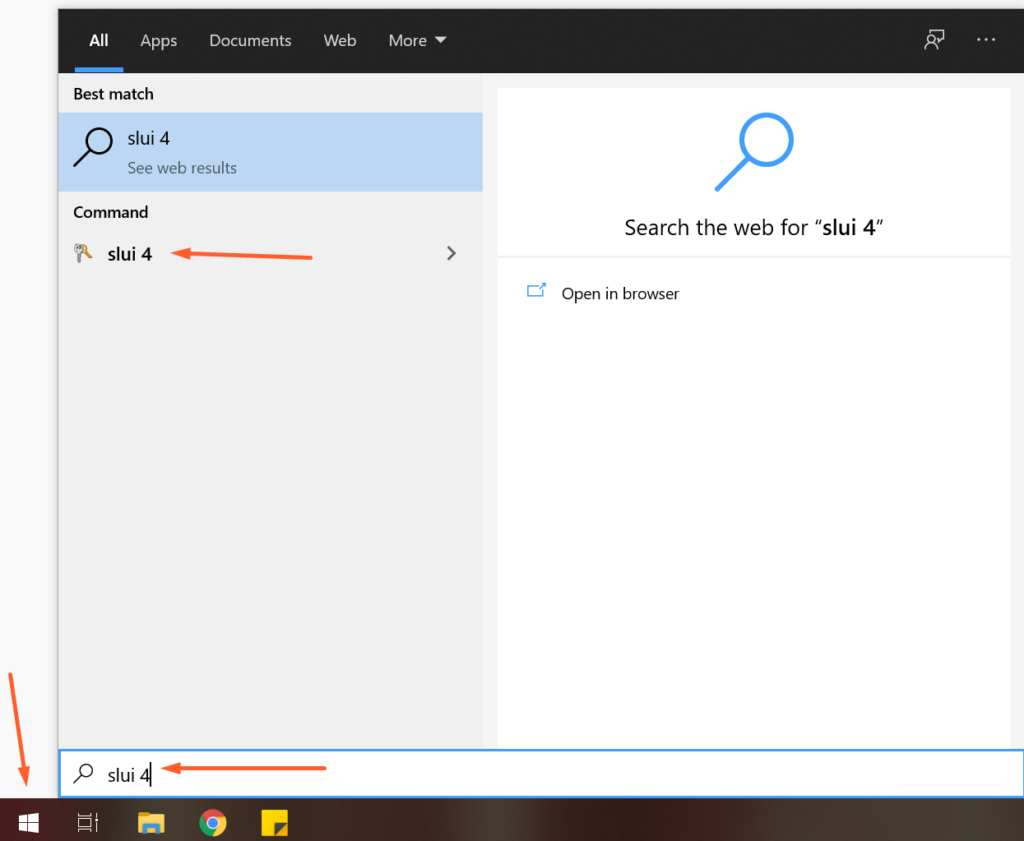Click the large blue search magnifier graphic
The width and height of the screenshot is (1024, 841).
pos(754,152)
